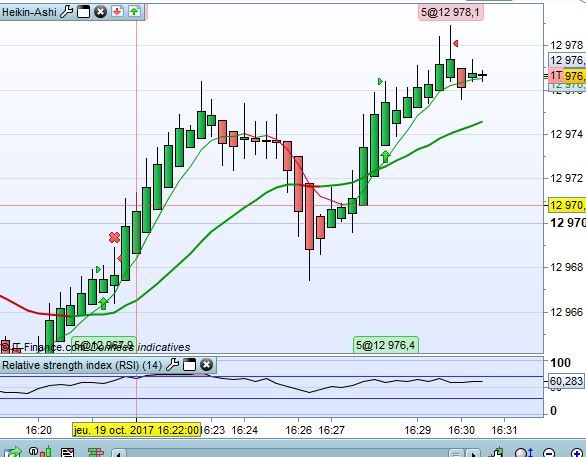Click RSI scale value 0
This screenshot has height=457, width=586.
tap(553, 411)
